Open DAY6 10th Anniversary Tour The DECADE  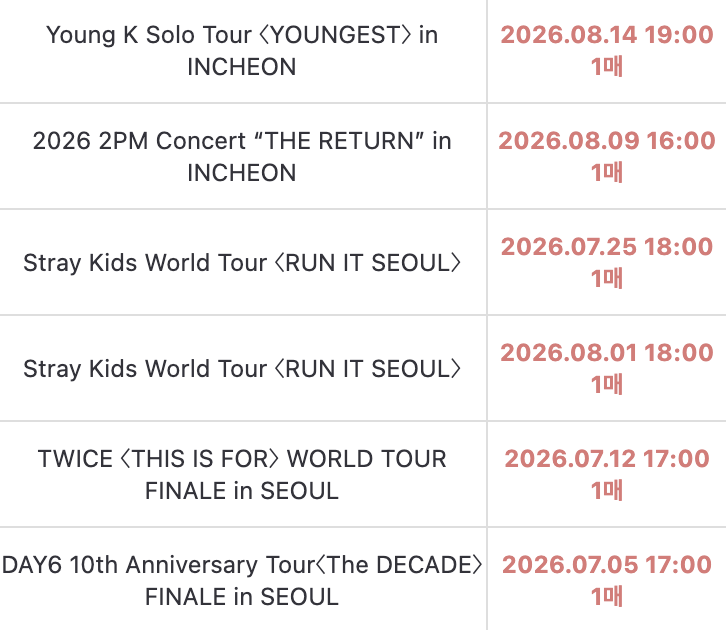(242, 580)
